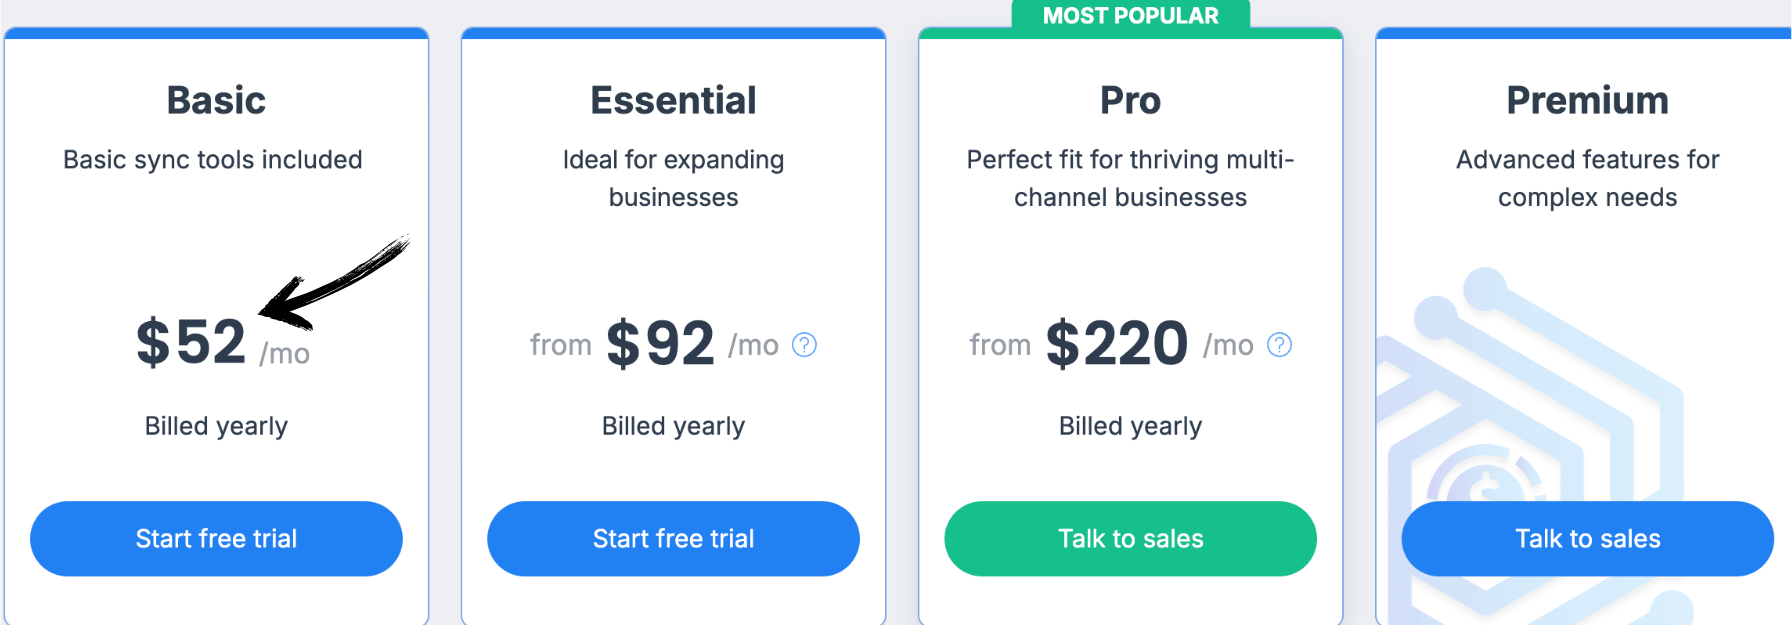Image resolution: width=1792 pixels, height=625 pixels.
Task: Start the free trial for the Basic plan
Action: pyautogui.click(x=216, y=539)
